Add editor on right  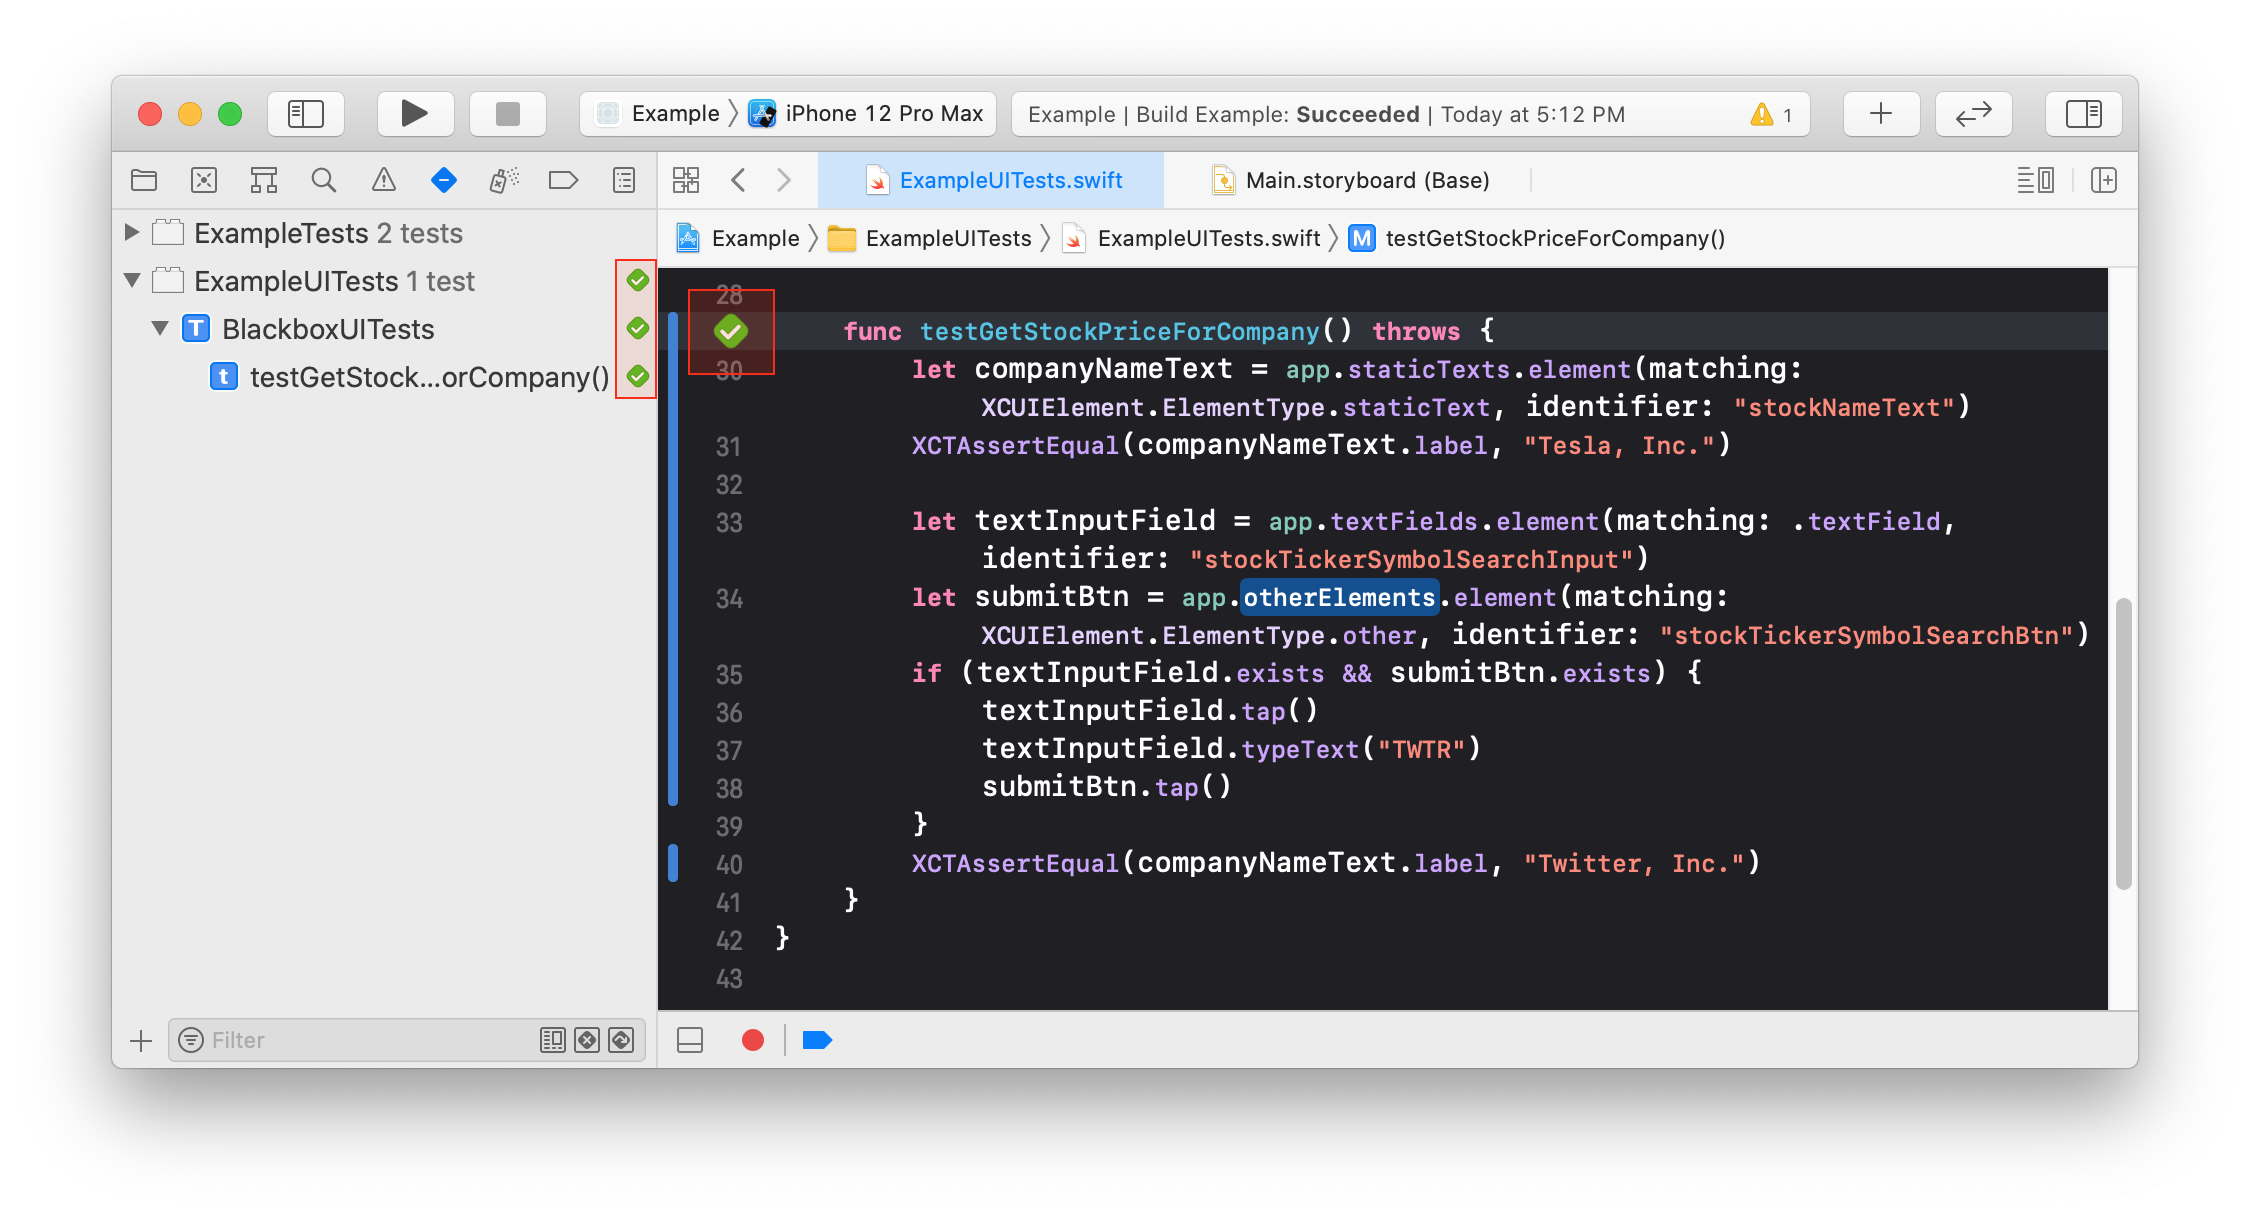click(x=2104, y=180)
